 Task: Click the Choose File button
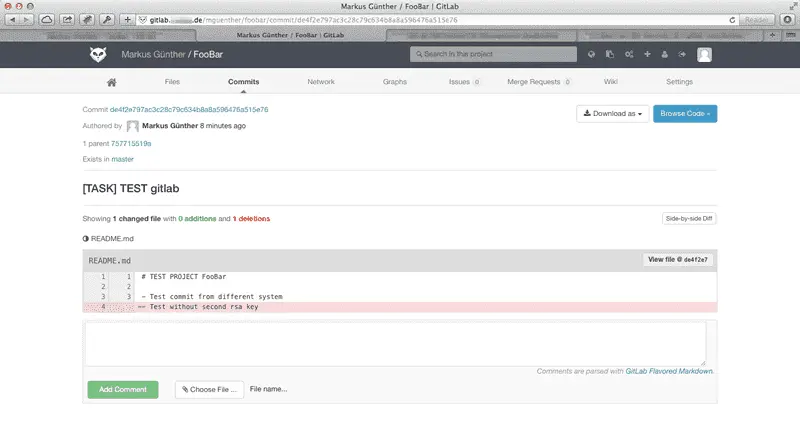(209, 389)
